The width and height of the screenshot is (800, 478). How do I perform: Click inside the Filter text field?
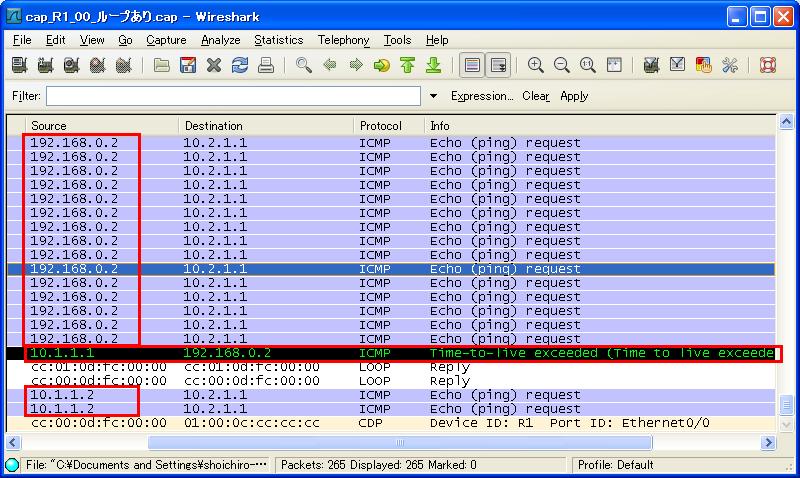[233, 96]
